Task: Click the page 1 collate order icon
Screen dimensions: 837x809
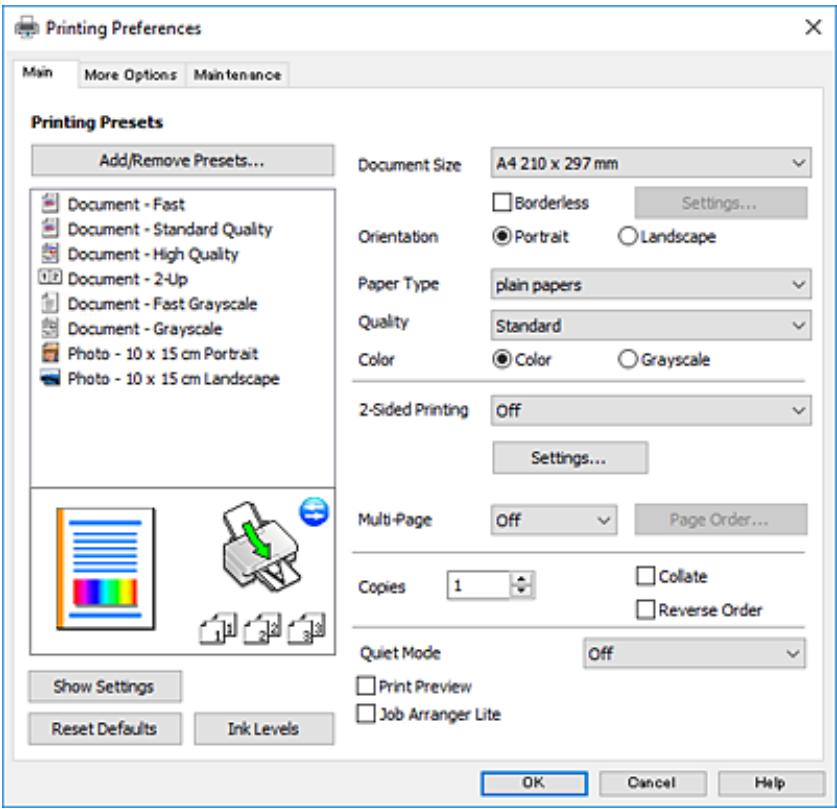Action: coord(217,628)
